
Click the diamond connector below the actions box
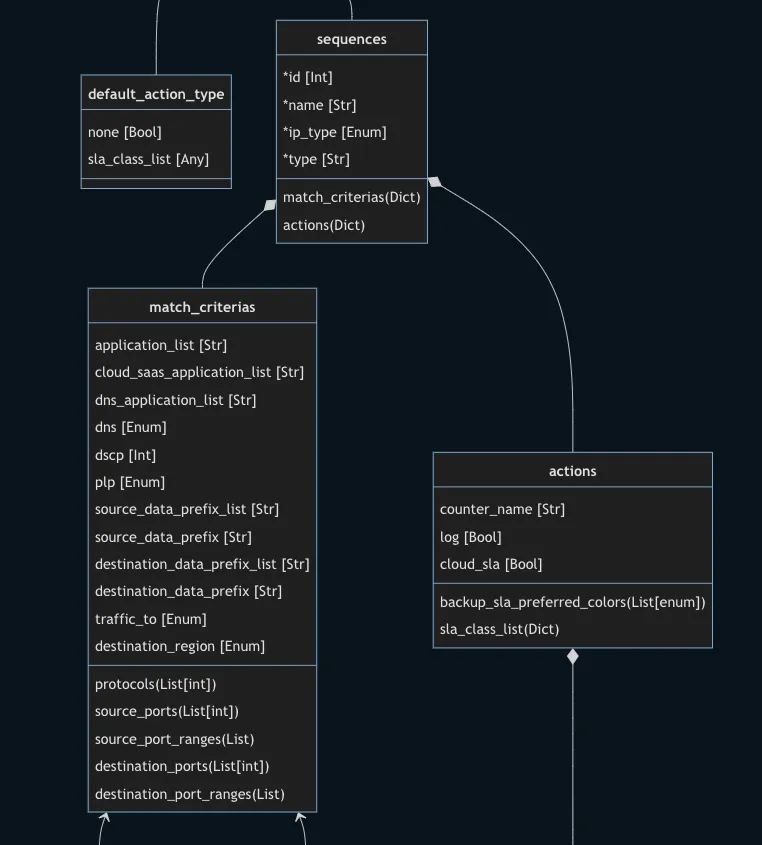573,657
